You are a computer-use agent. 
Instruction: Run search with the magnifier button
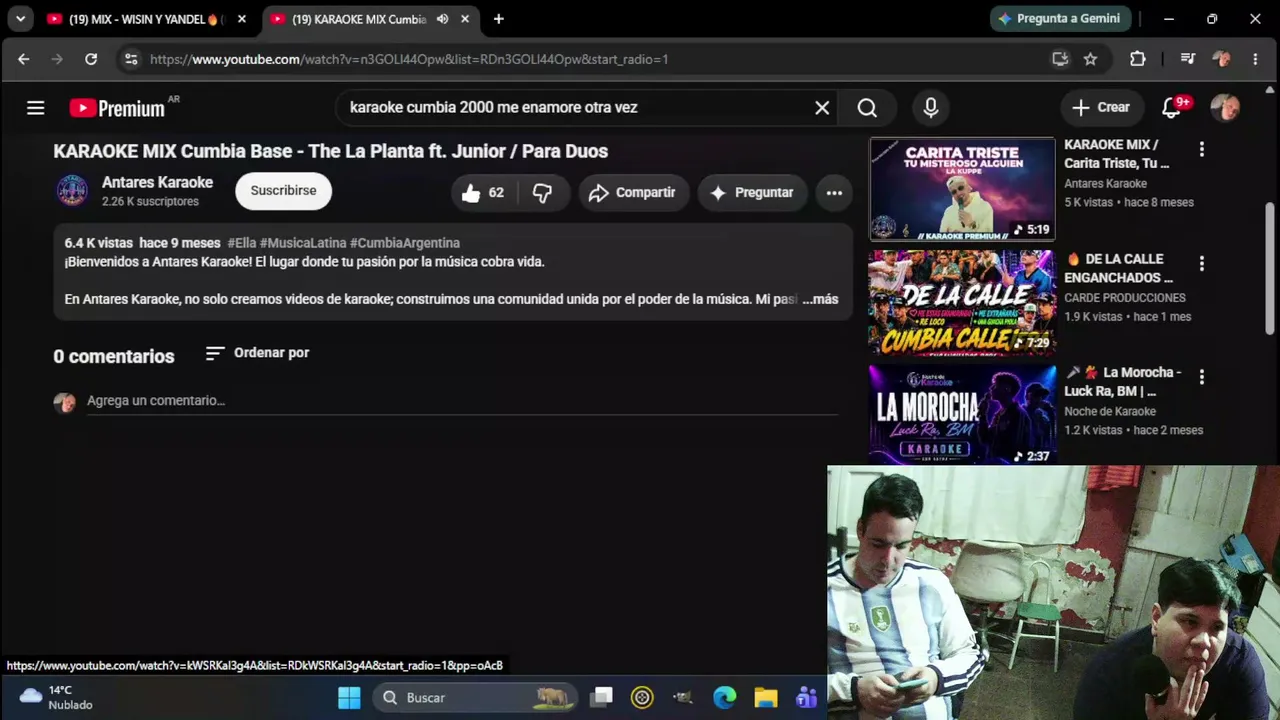867,108
